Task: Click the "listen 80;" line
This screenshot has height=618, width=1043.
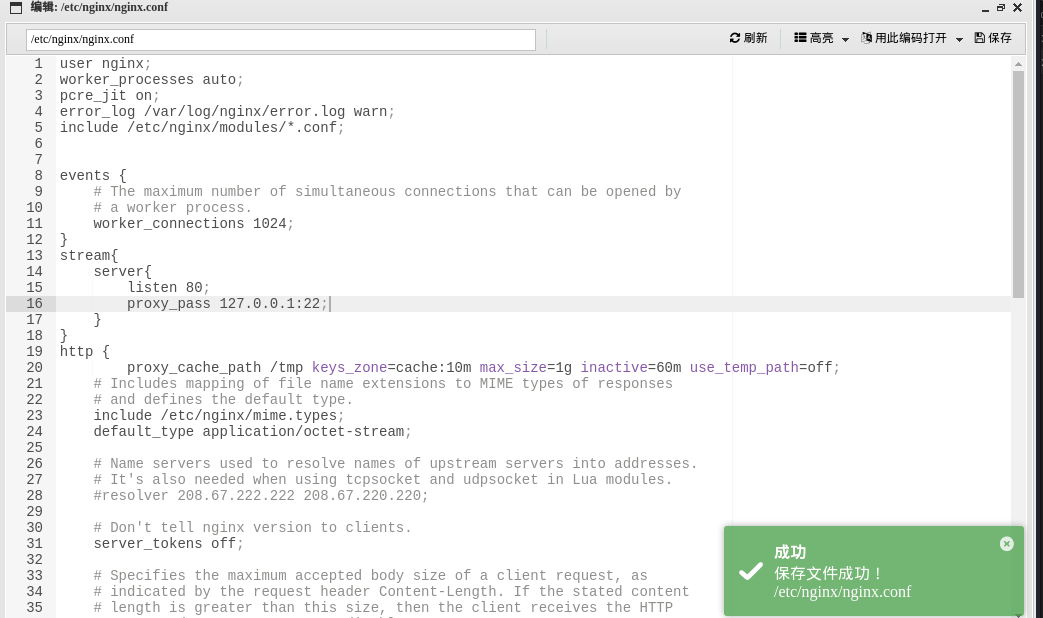Action: pos(168,287)
